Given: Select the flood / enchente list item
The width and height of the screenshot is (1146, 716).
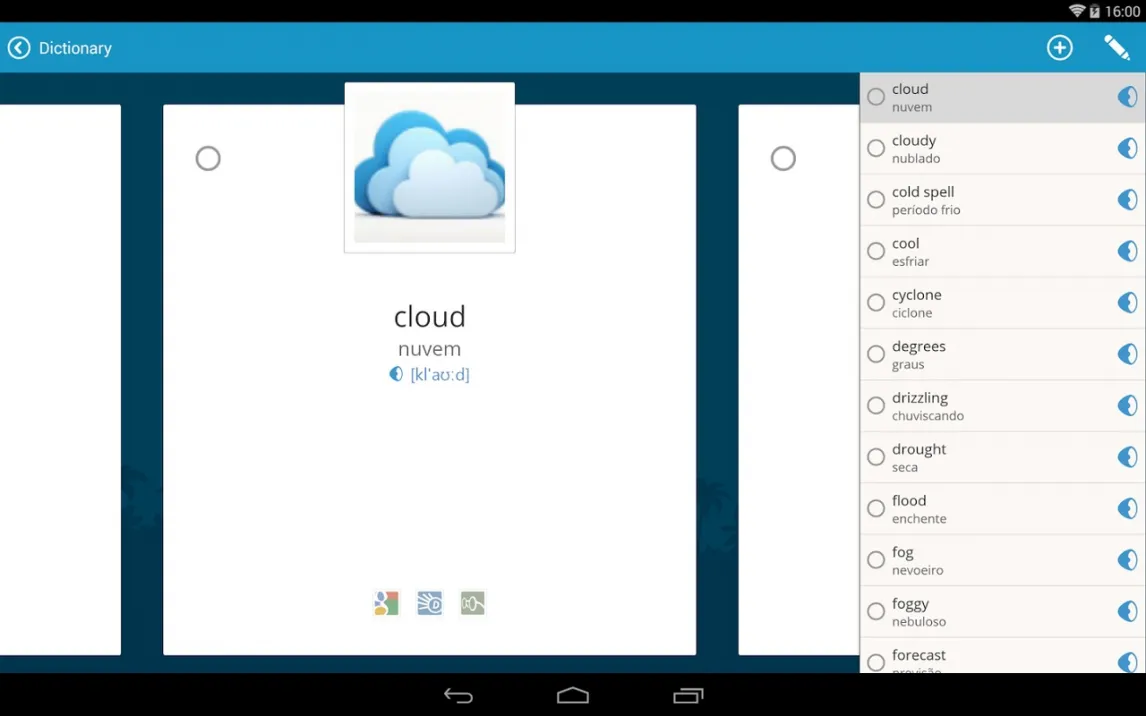Looking at the screenshot, I should tap(1003, 509).
